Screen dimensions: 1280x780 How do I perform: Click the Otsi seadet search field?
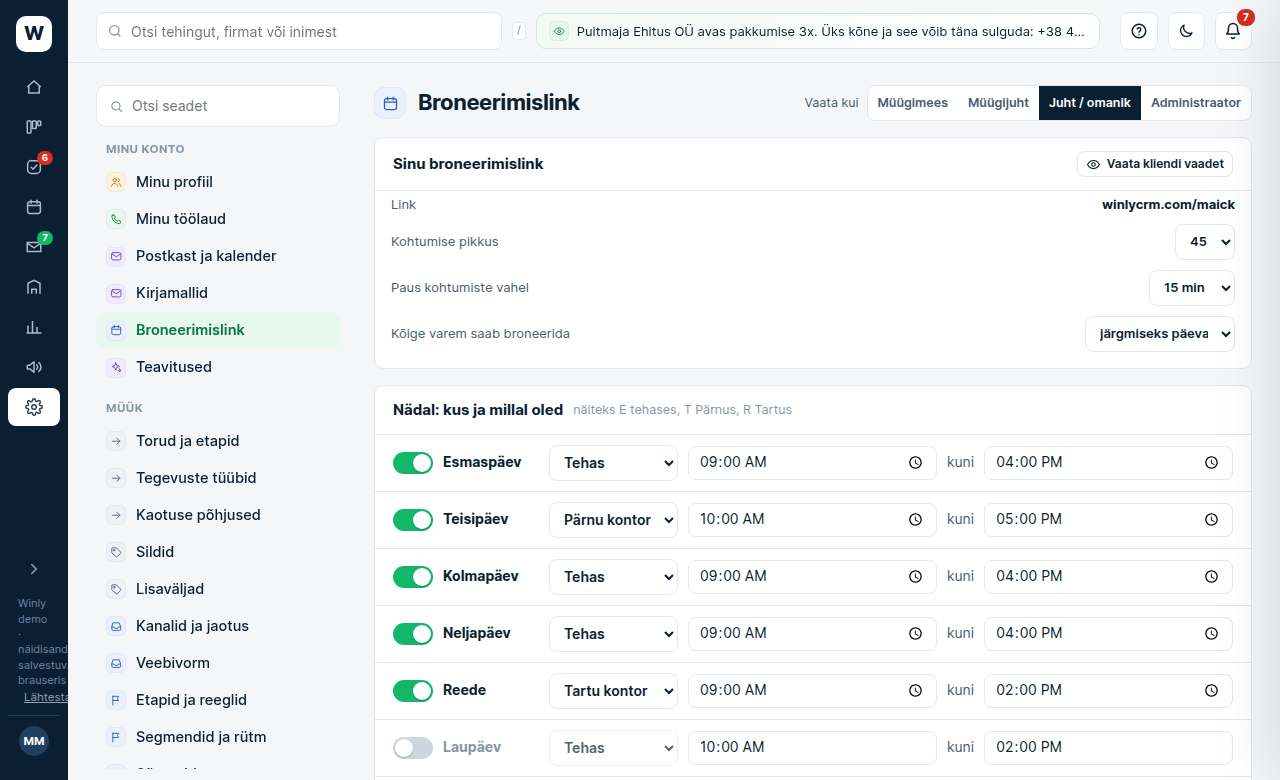pyautogui.click(x=218, y=106)
